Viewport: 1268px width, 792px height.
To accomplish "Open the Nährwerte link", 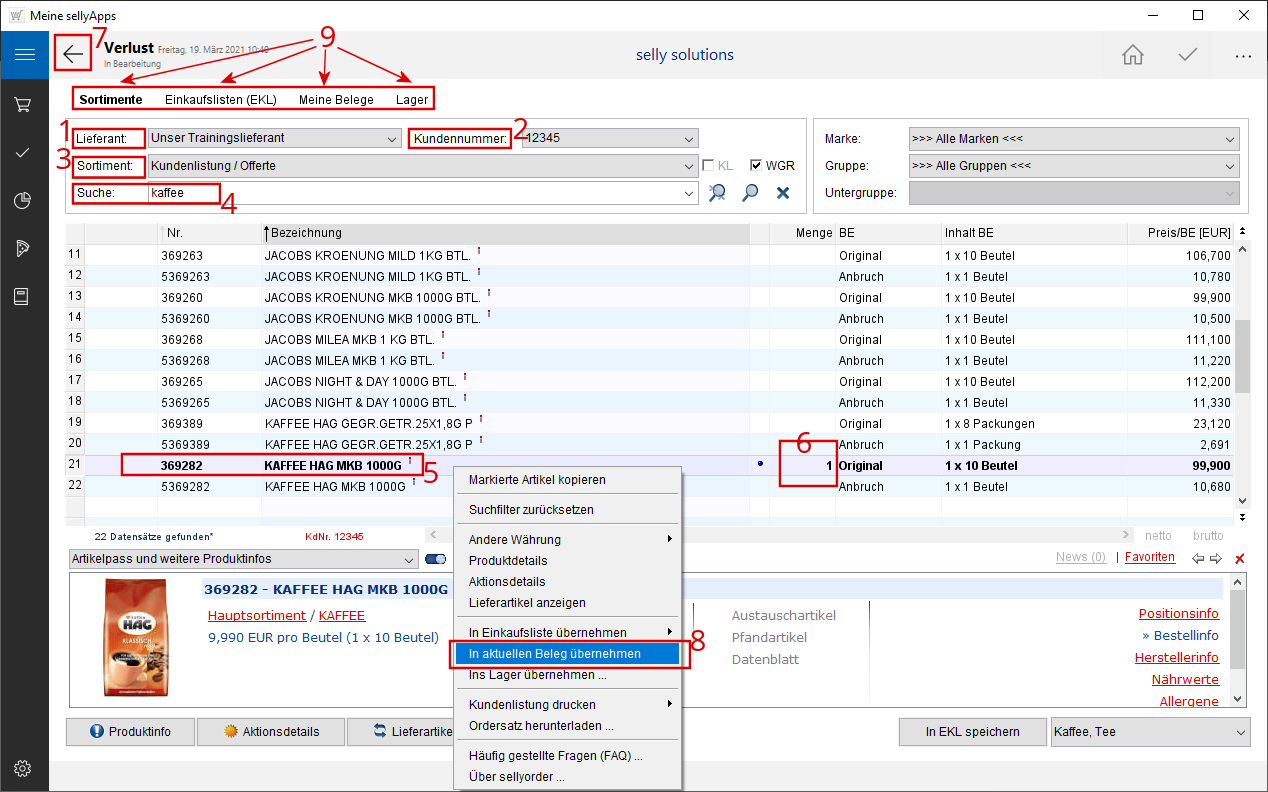I will (1185, 680).
